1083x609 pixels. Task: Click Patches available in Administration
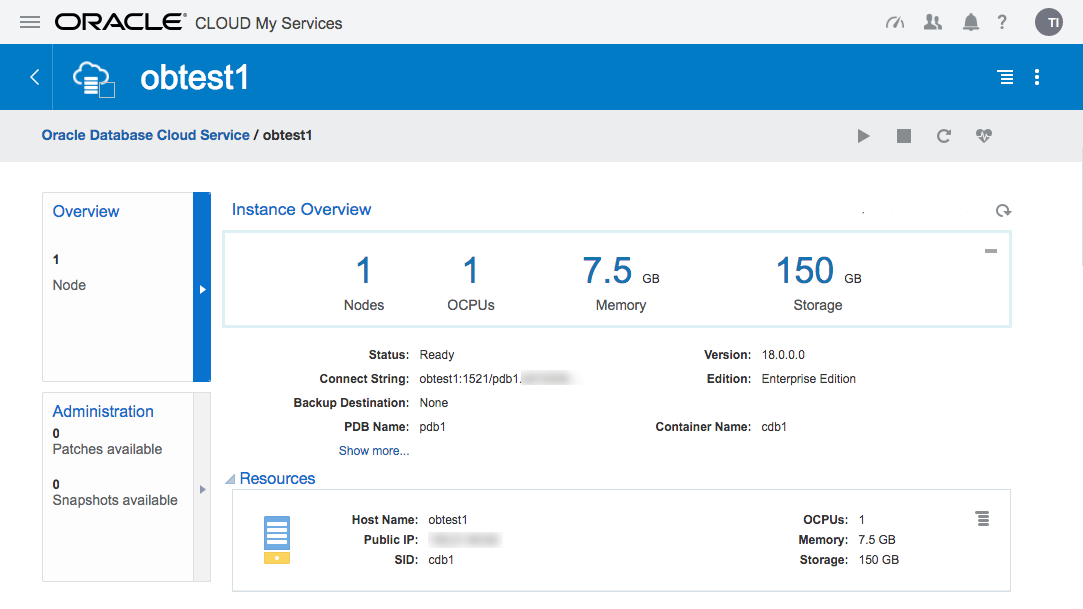tap(107, 450)
